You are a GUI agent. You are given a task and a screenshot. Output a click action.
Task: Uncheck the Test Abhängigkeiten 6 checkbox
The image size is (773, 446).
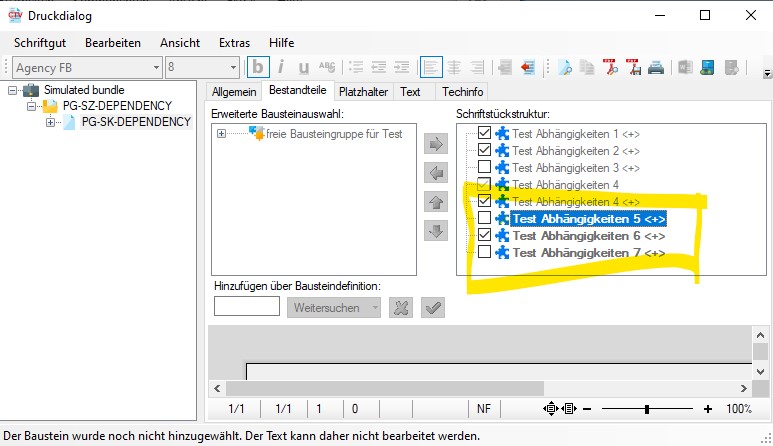(x=485, y=235)
